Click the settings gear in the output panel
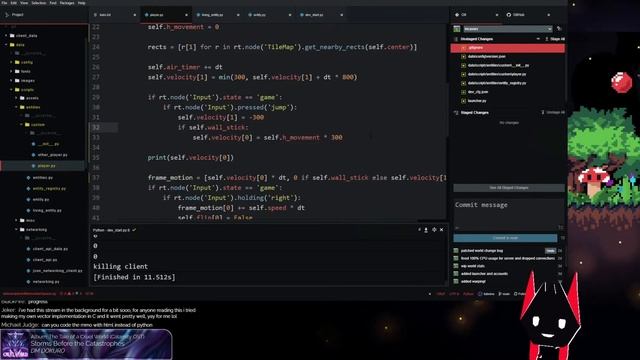This screenshot has width=640, height=360. (x=434, y=230)
